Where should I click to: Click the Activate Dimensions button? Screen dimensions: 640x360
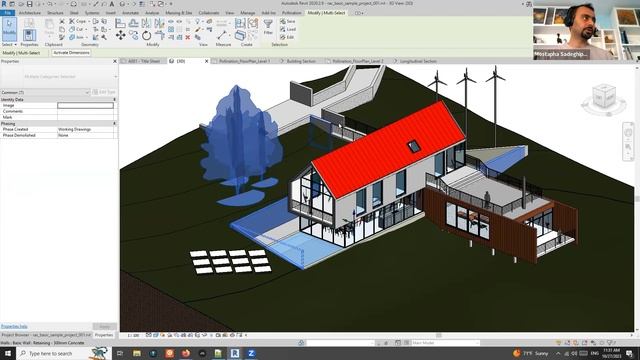tap(71, 53)
